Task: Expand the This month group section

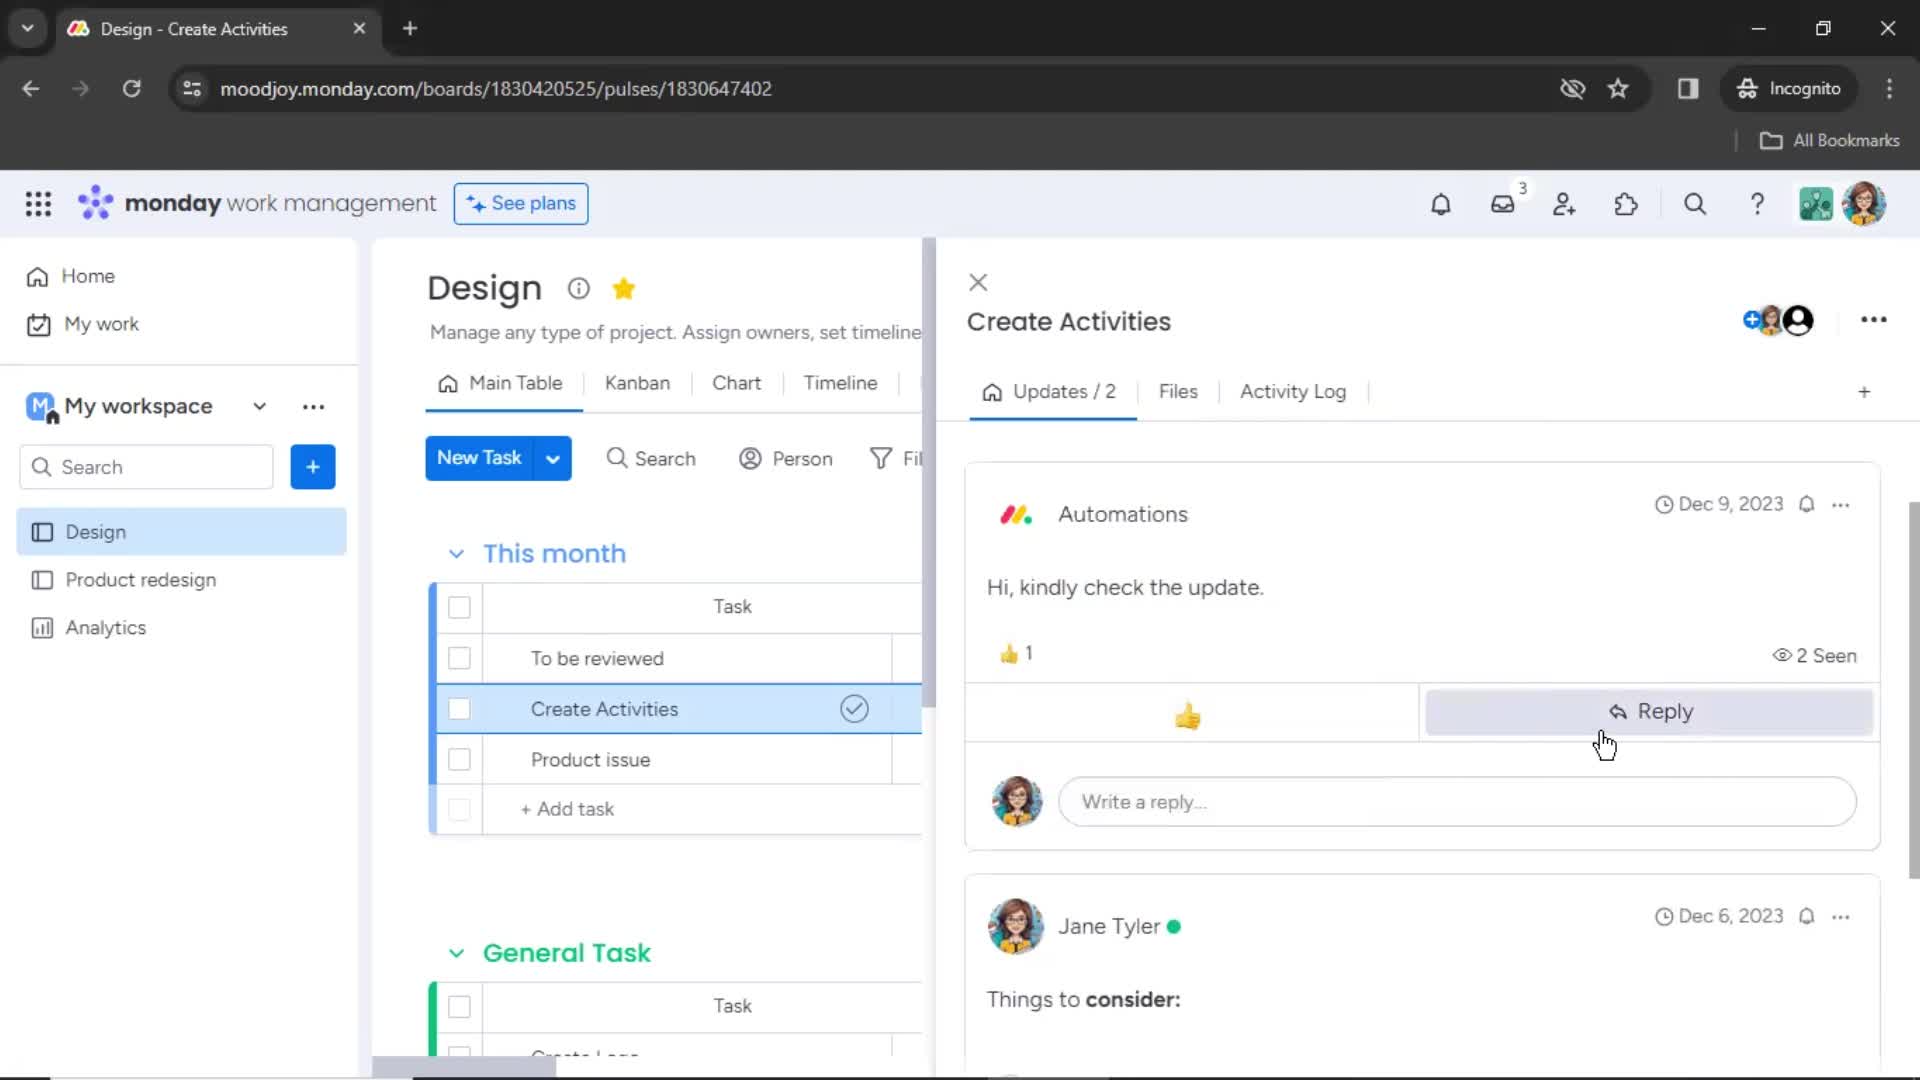Action: (x=455, y=553)
